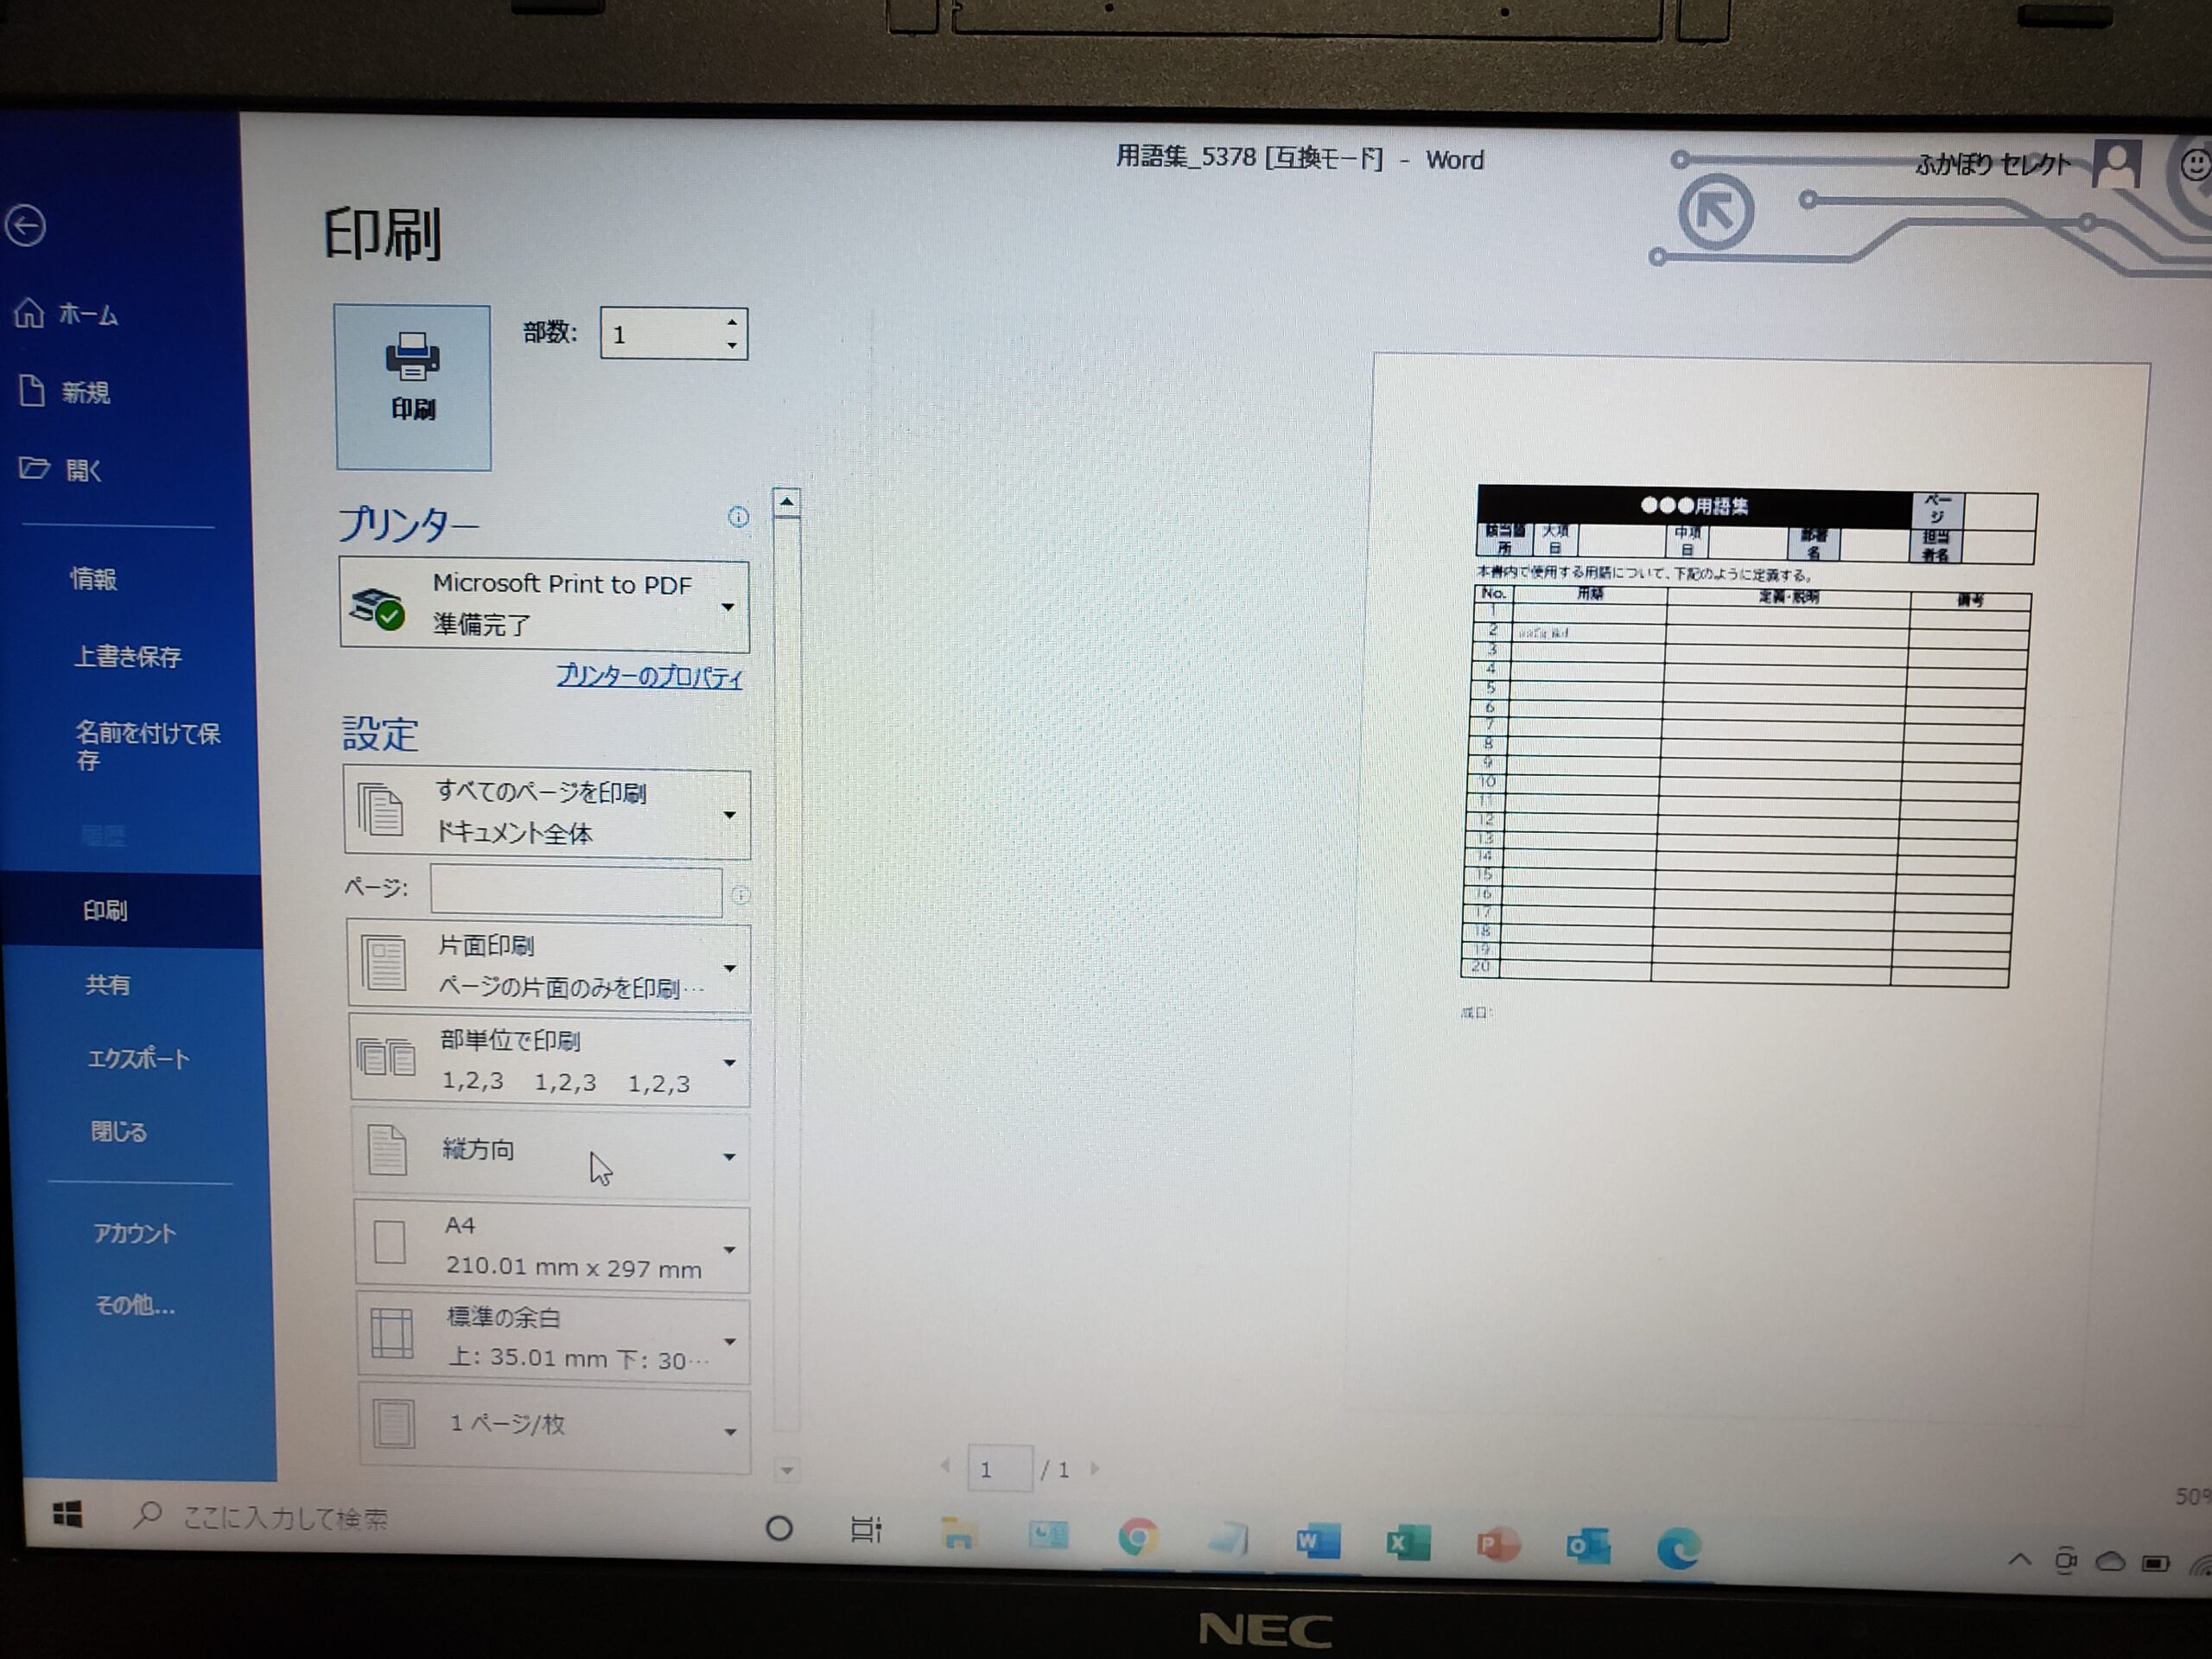Click the printer icon of Microsoft Print to PDF

click(x=376, y=608)
